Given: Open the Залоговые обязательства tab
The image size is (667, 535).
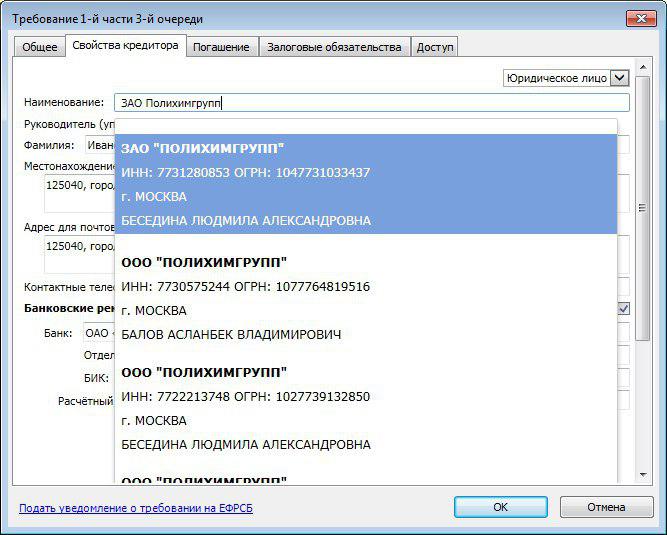Looking at the screenshot, I should (334, 47).
